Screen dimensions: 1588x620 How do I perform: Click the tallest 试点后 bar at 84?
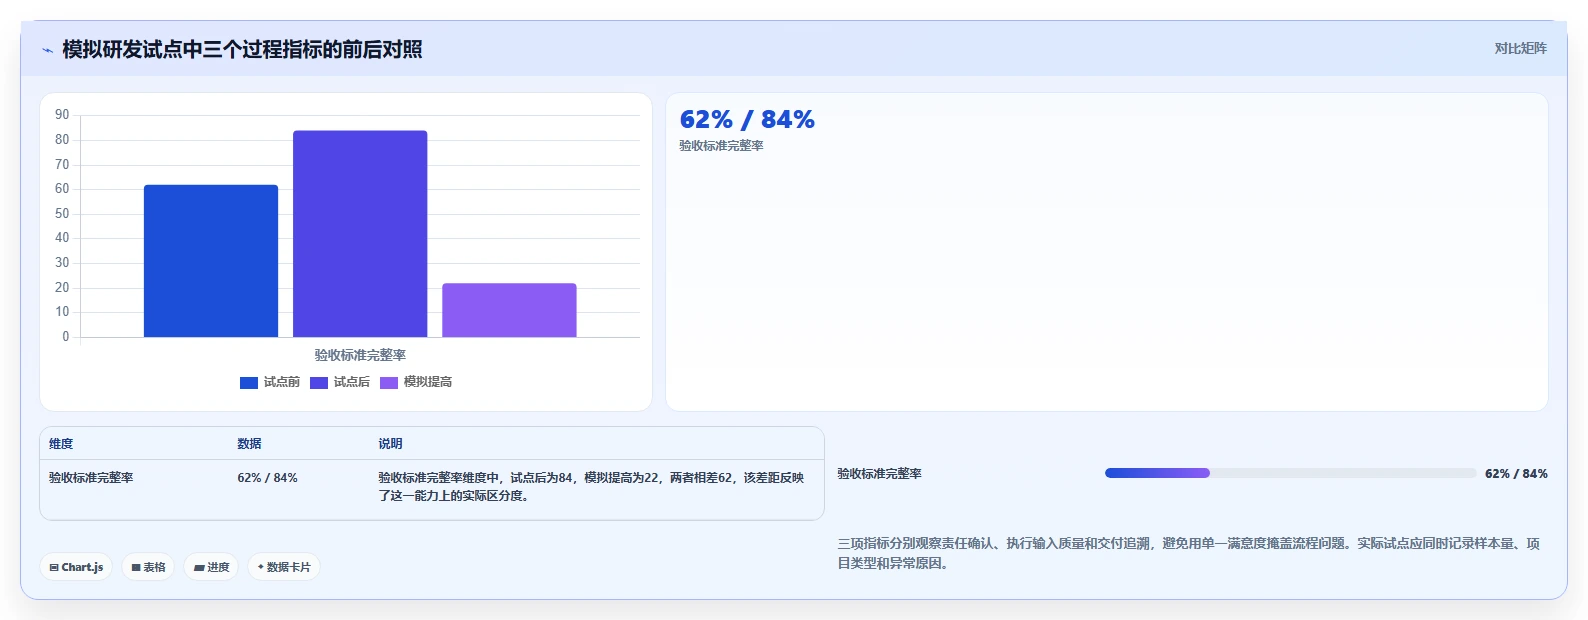pyautogui.click(x=360, y=234)
